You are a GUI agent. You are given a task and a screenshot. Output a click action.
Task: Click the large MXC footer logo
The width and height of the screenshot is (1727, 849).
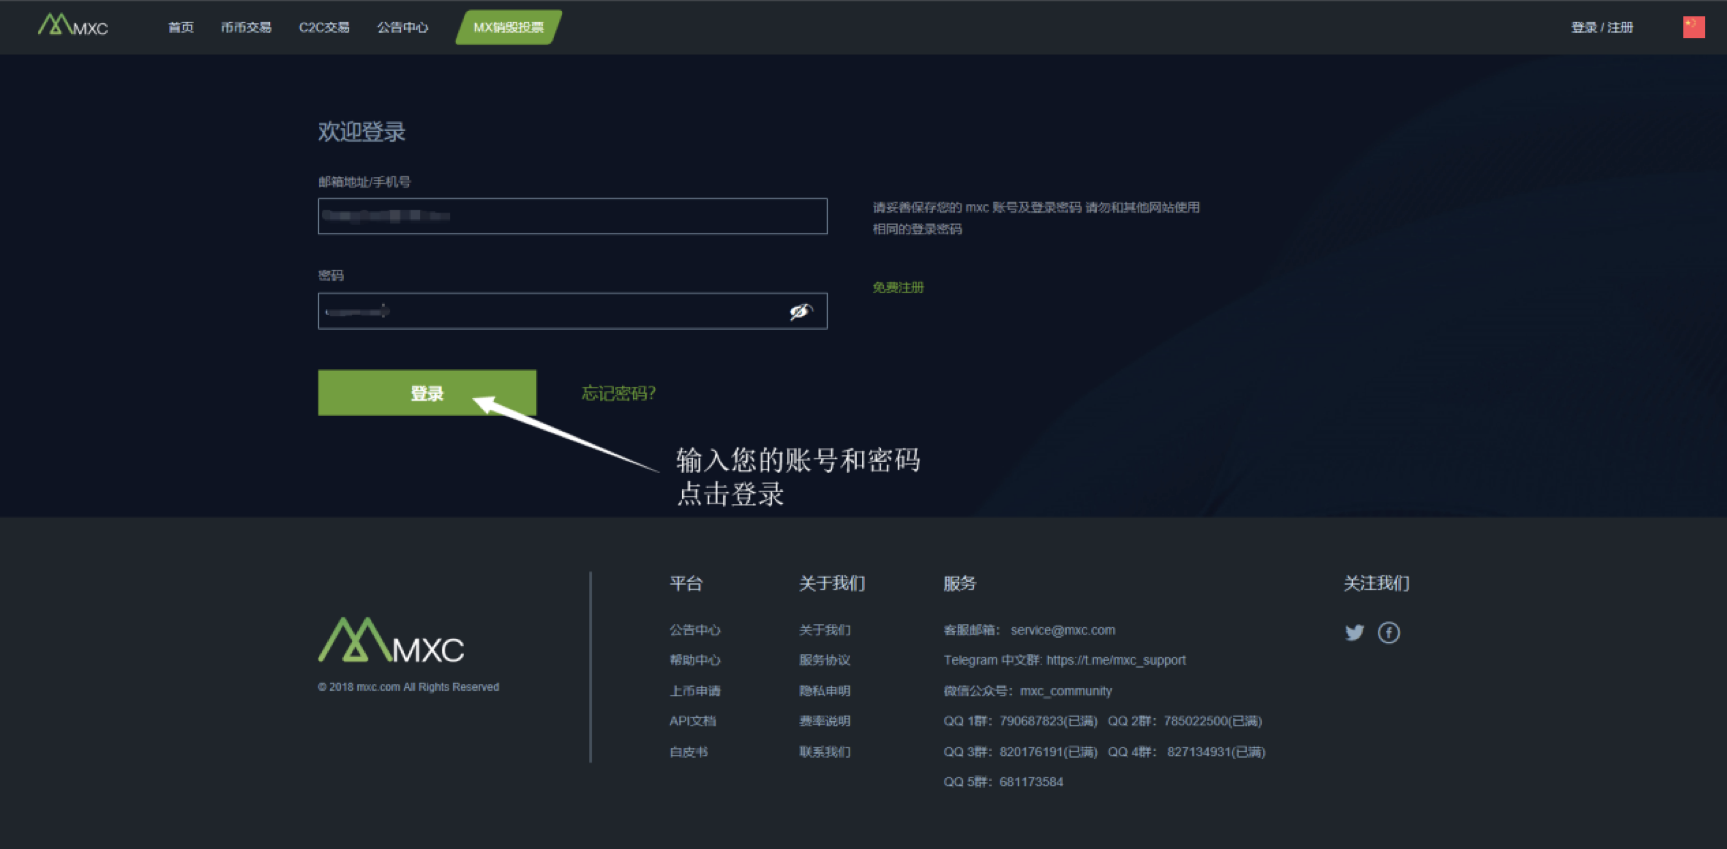[x=391, y=640]
